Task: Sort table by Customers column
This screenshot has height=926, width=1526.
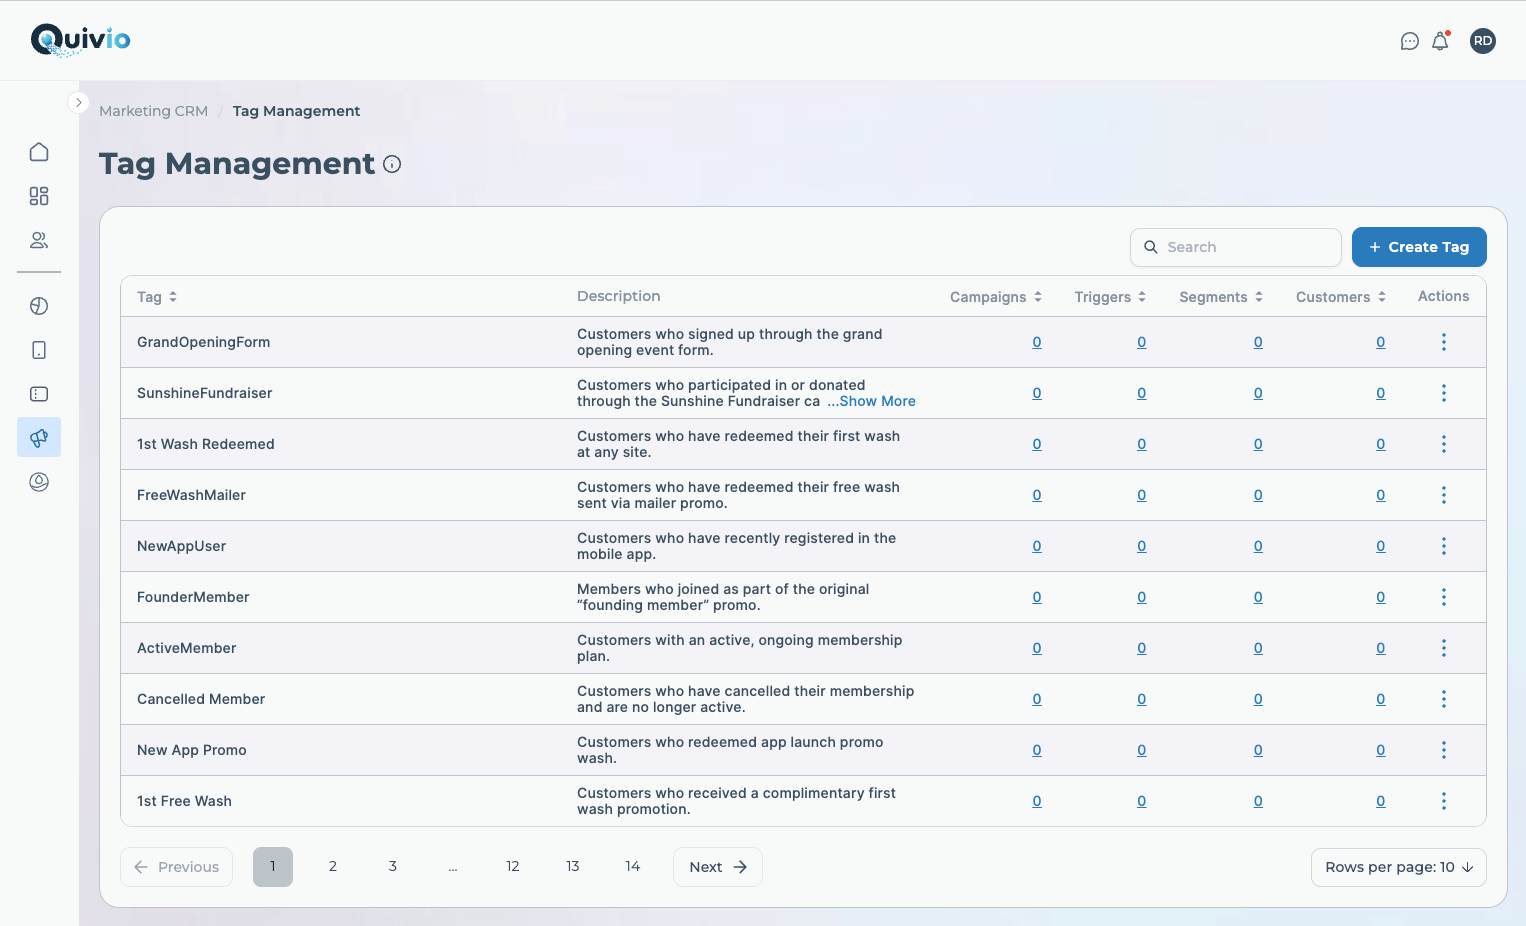Action: [1340, 297]
